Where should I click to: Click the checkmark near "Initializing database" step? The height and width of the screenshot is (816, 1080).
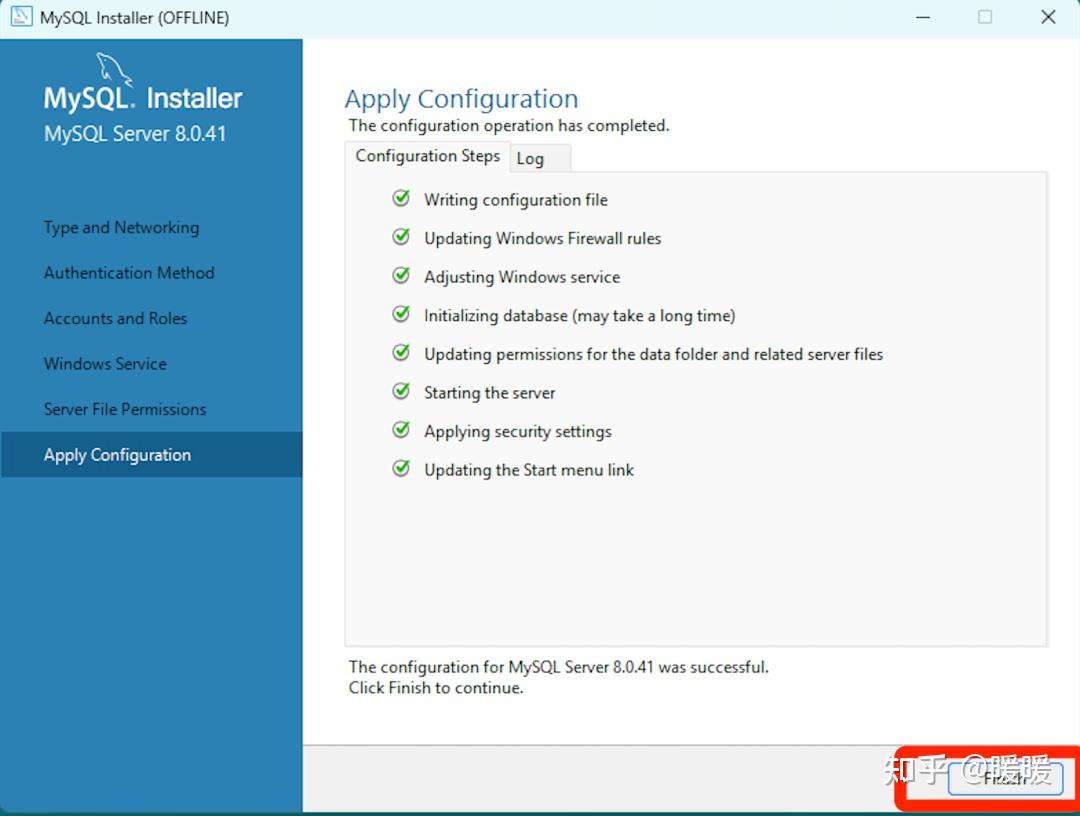click(x=401, y=314)
